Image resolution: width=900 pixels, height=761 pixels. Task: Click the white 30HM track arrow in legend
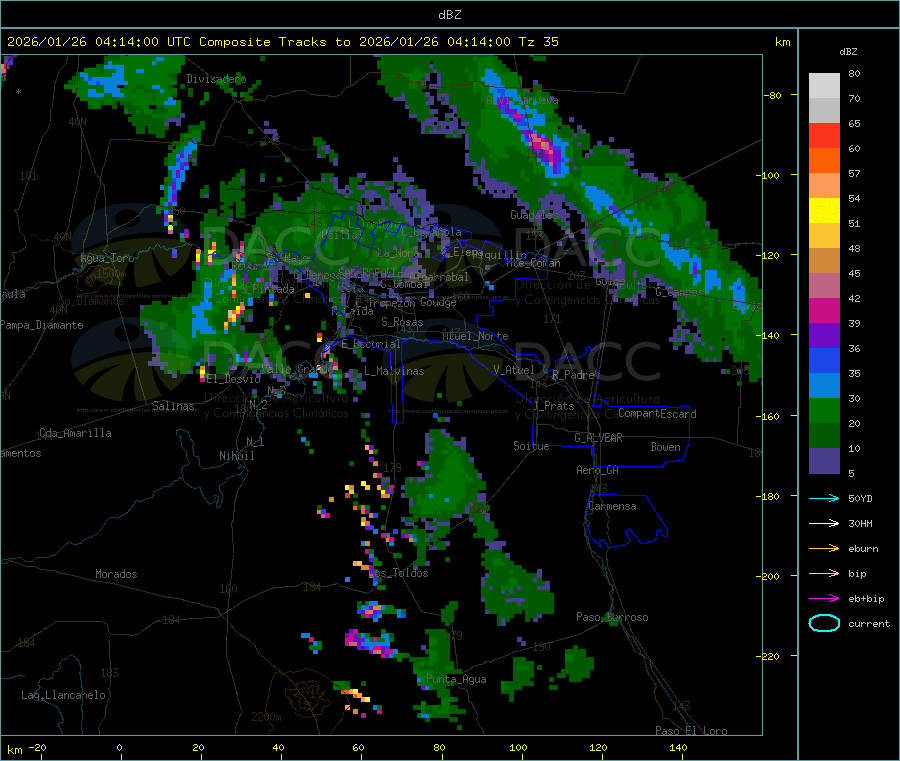click(x=824, y=523)
